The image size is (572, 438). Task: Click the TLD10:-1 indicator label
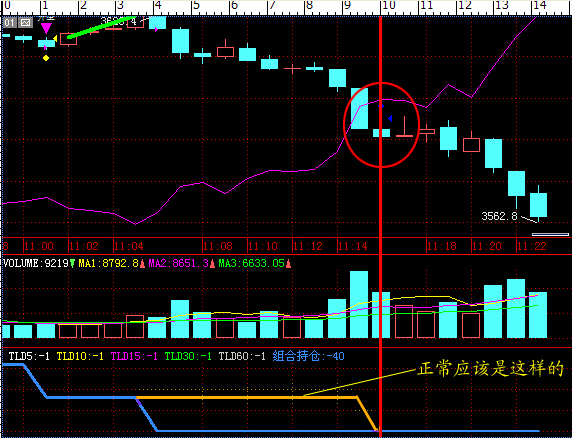tap(80, 356)
